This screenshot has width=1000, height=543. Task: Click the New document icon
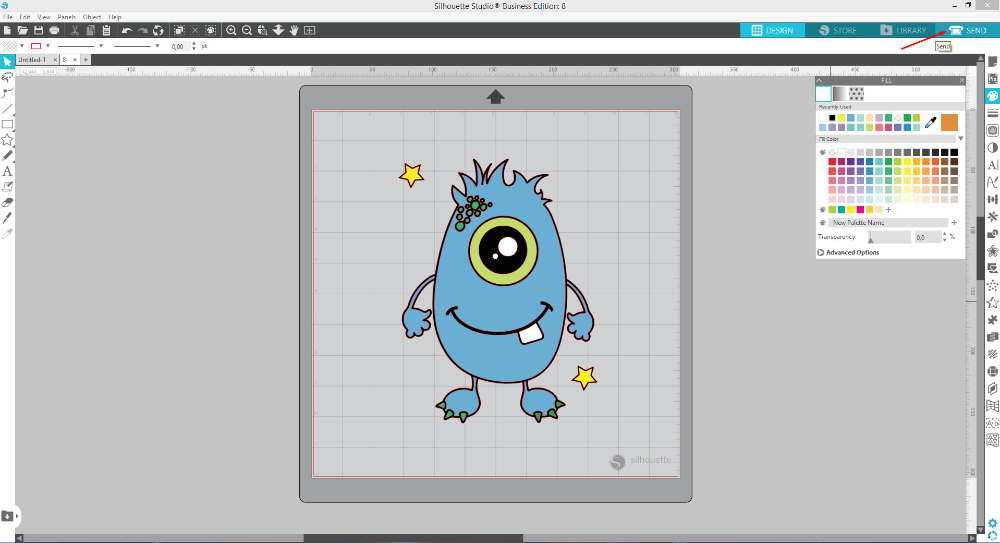coord(7,30)
